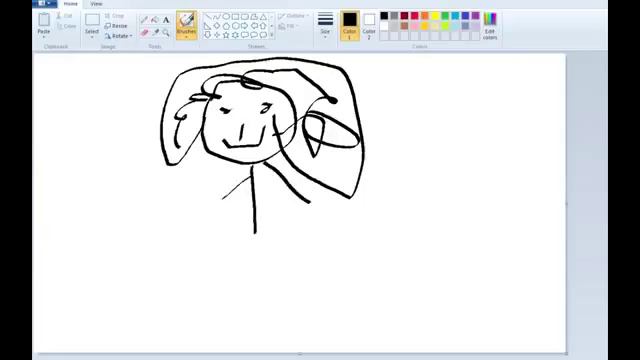This screenshot has width=640, height=360.
Task: Pick the red color swatch
Action: 415,16
